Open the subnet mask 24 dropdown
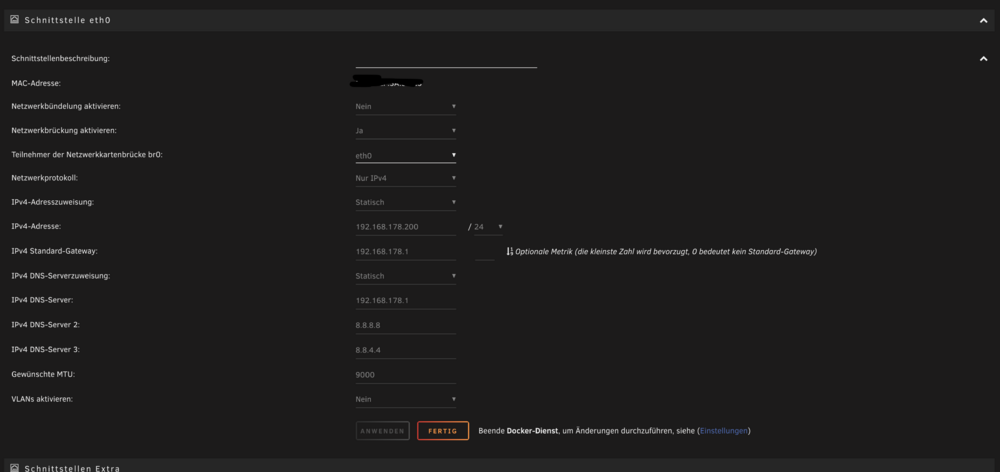The height and width of the screenshot is (472, 1000). pos(489,227)
